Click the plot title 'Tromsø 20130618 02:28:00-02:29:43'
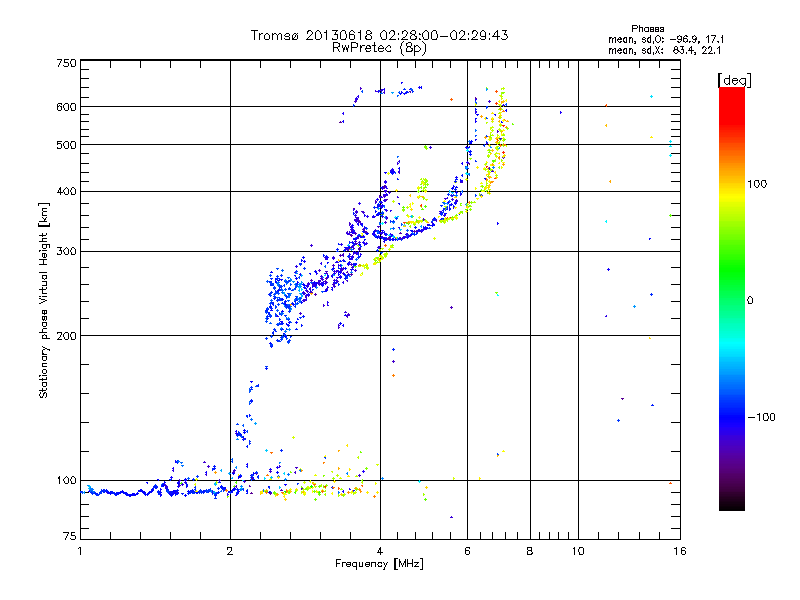Image resolution: width=800 pixels, height=600 pixels. pos(379,35)
